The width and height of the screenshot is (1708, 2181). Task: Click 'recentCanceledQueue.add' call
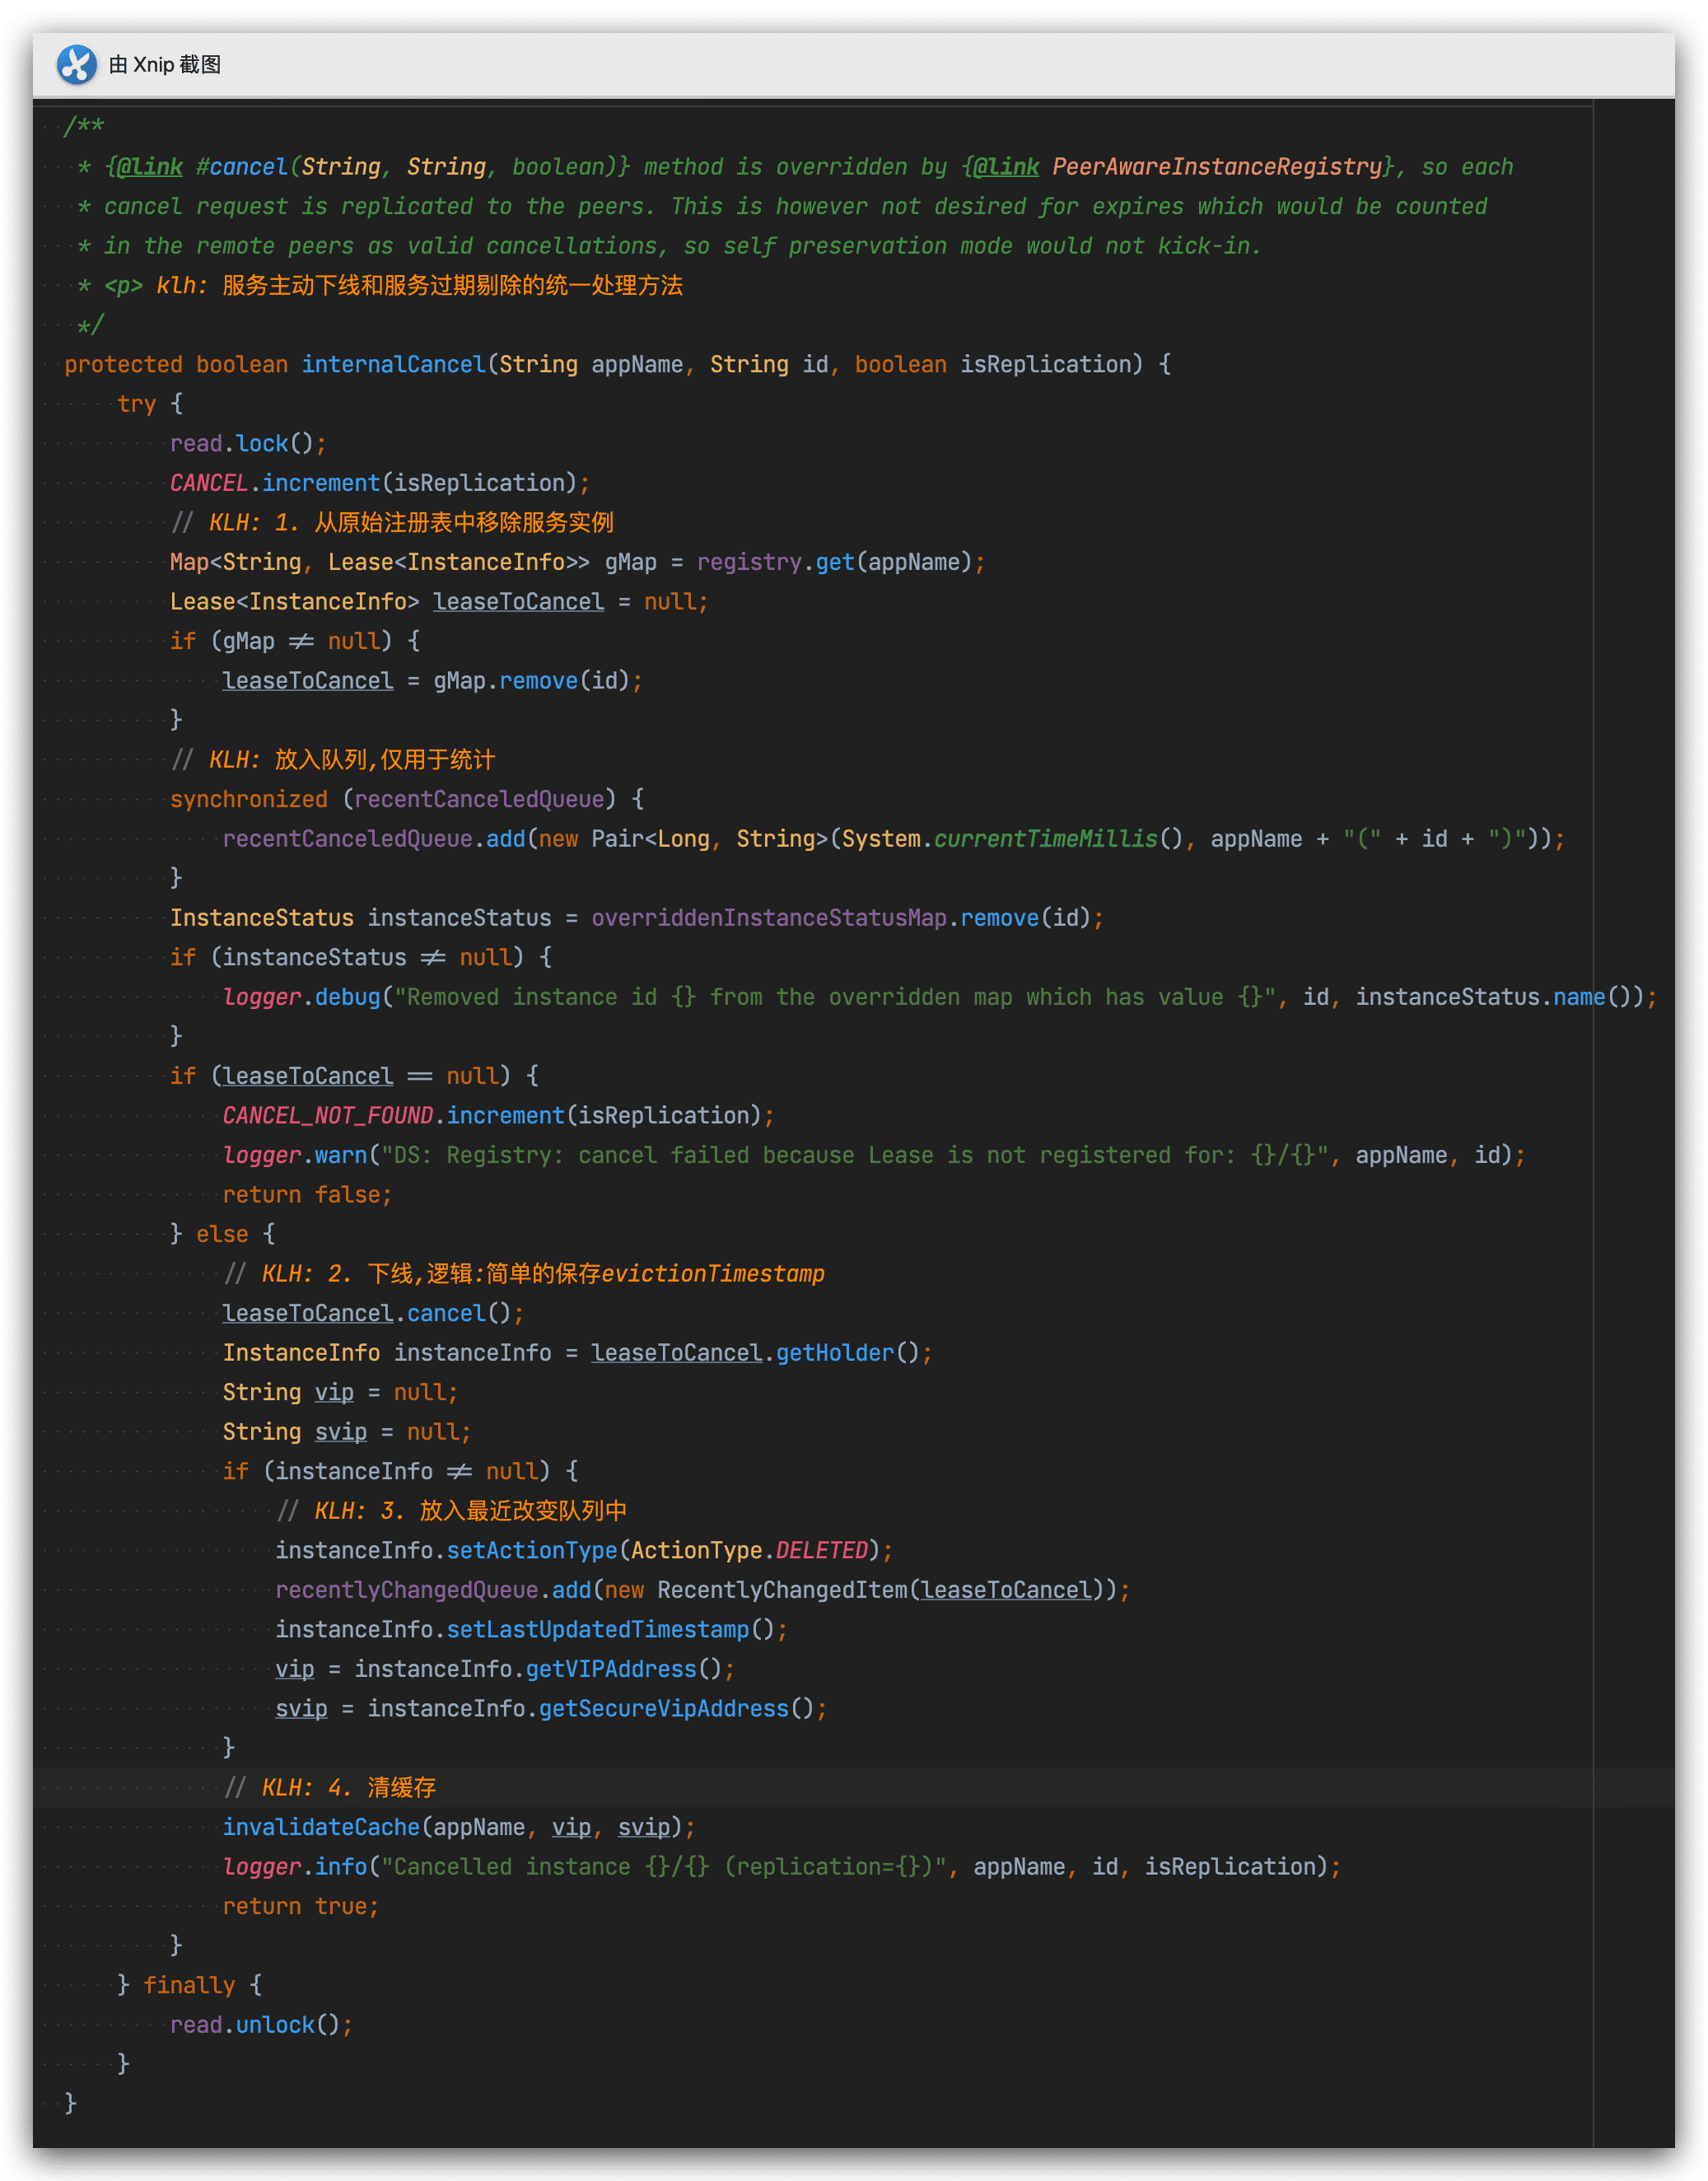[374, 839]
